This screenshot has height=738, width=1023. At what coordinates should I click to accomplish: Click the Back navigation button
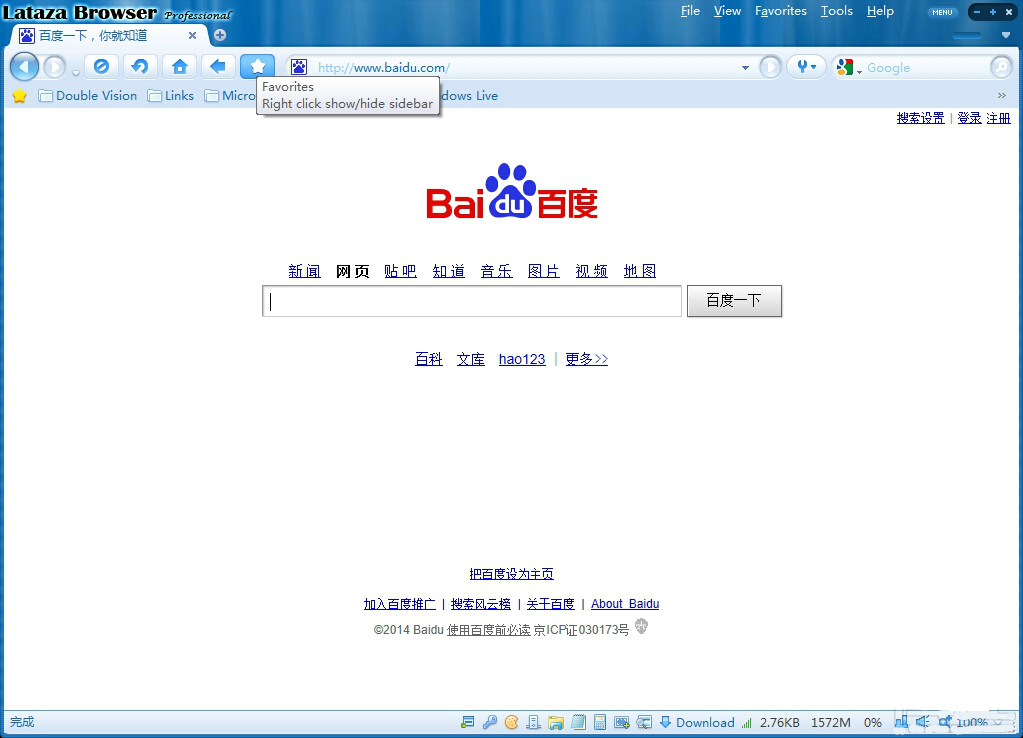(24, 67)
